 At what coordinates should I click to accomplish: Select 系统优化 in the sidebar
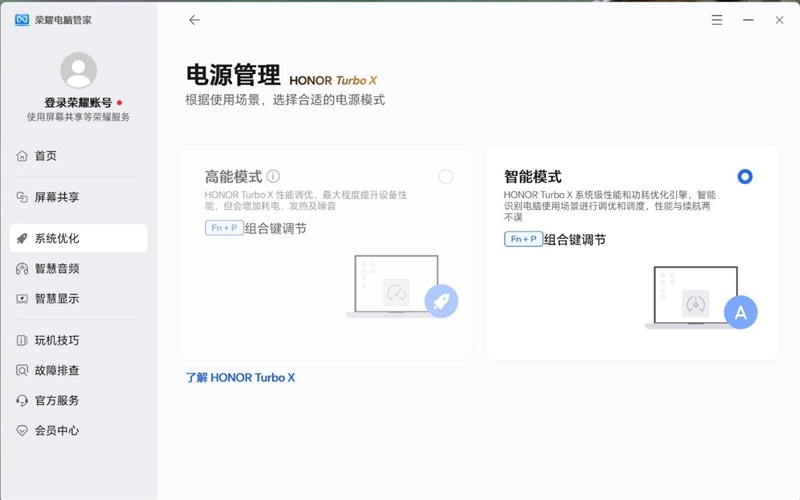[79, 238]
